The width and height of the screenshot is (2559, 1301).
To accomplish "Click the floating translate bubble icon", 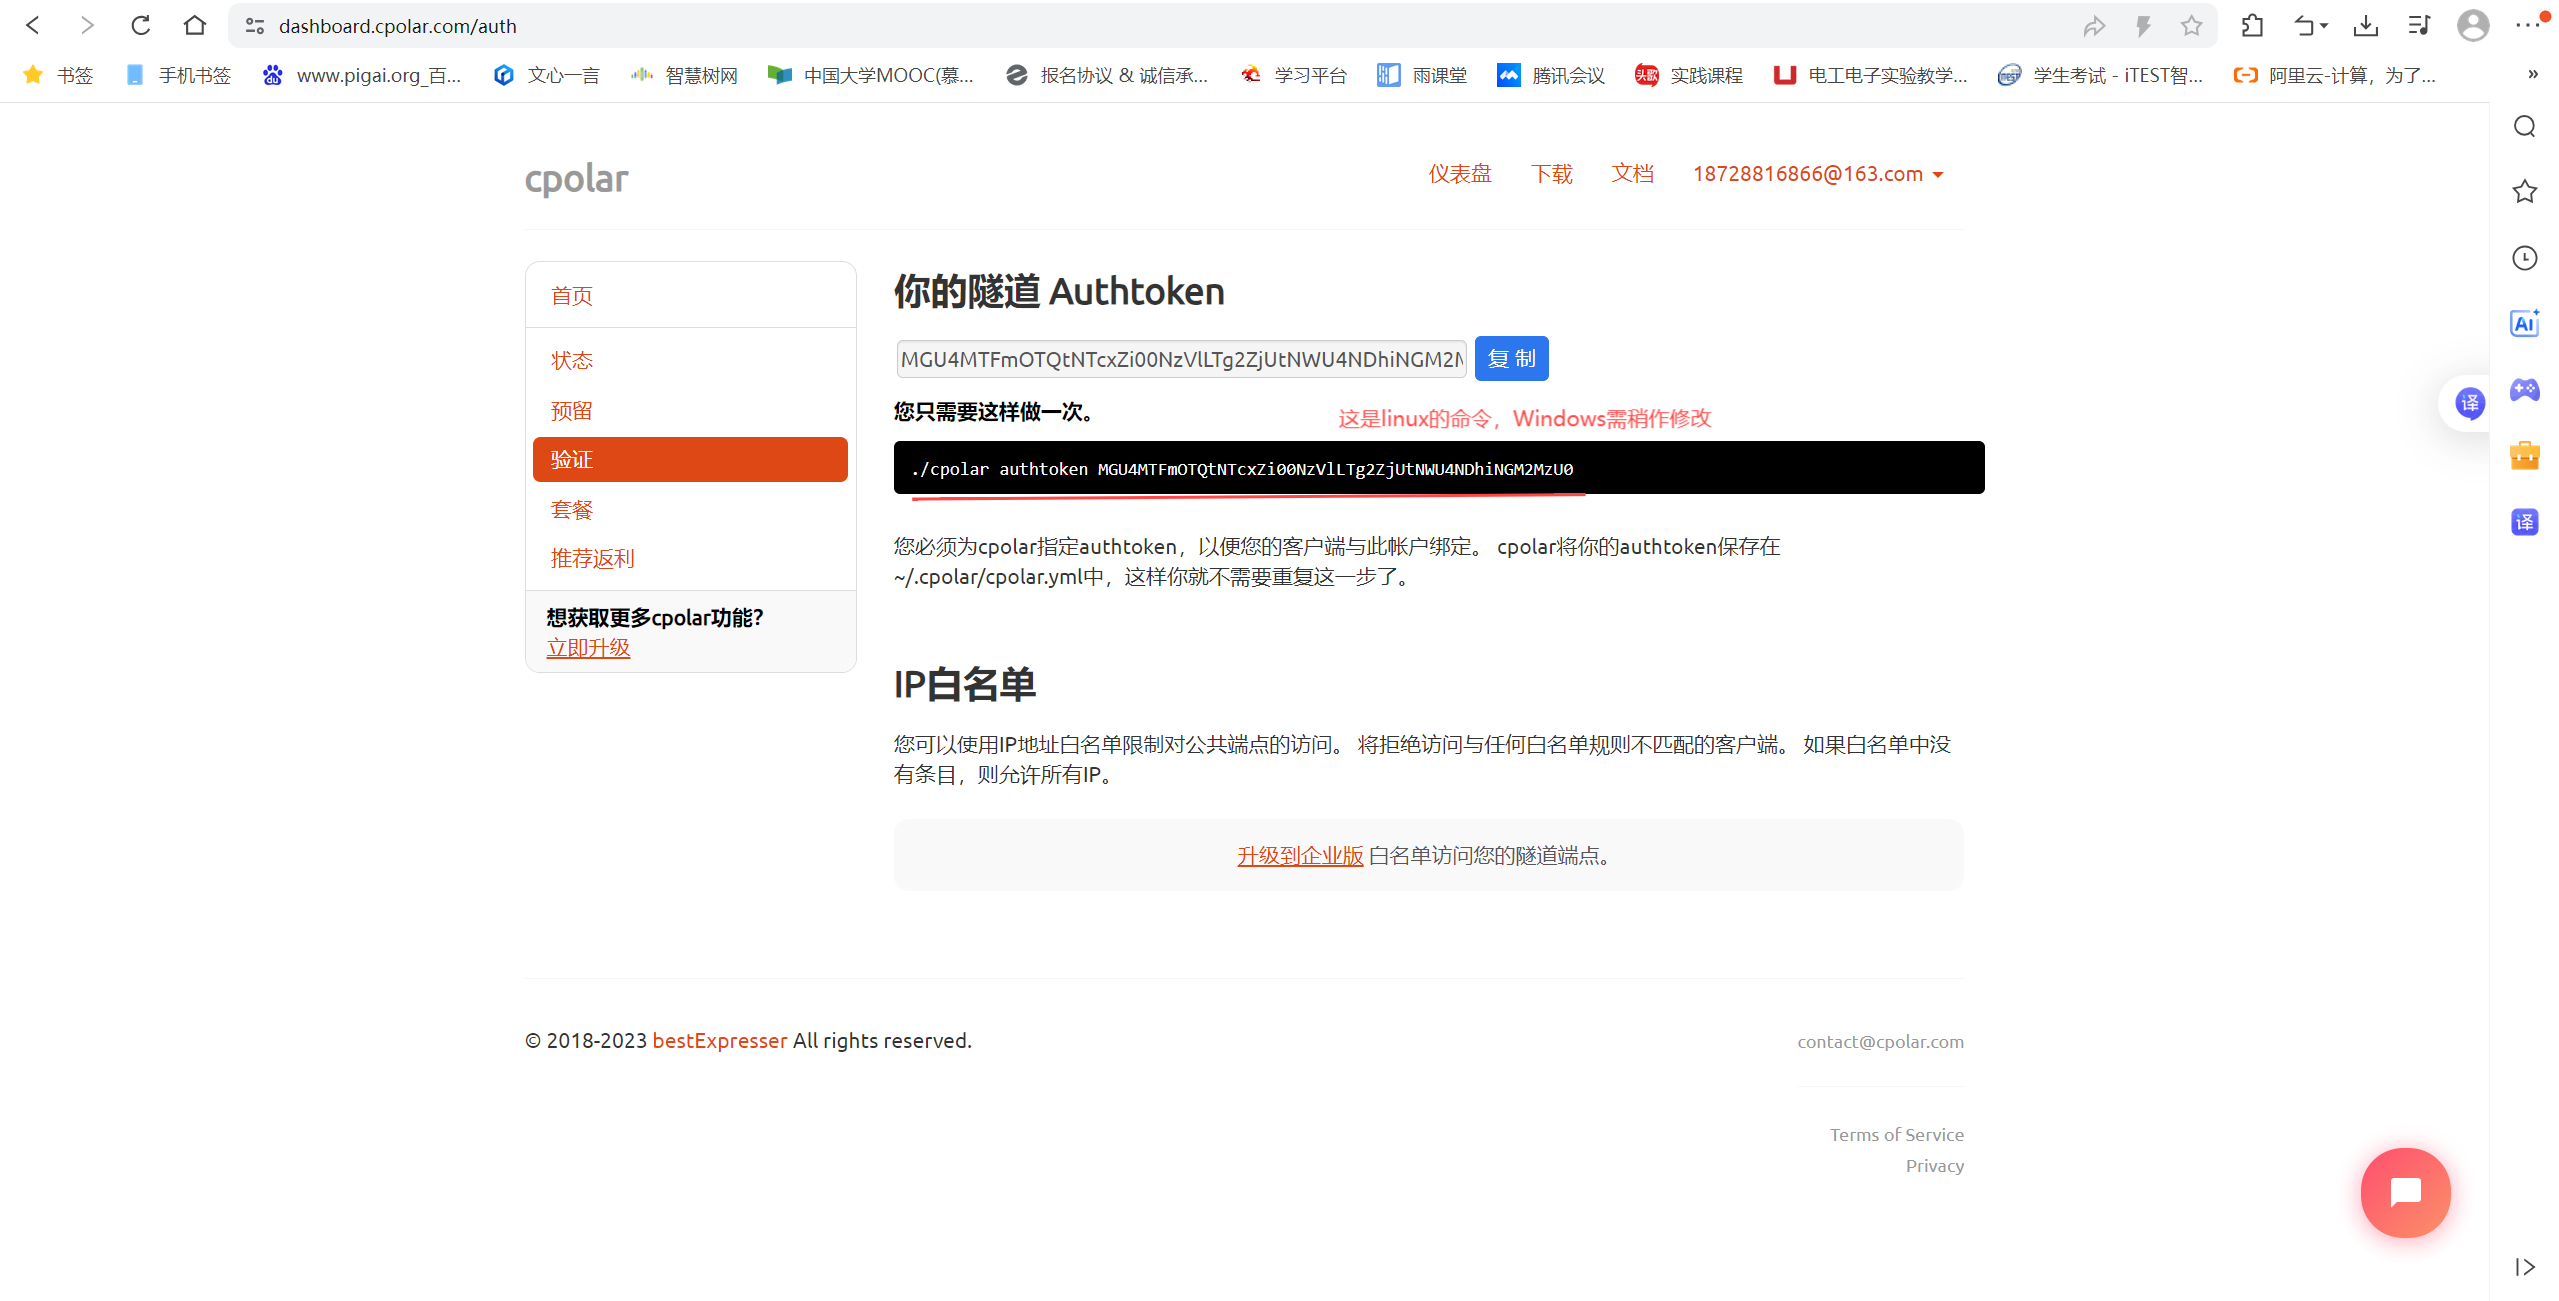I will (x=2469, y=403).
